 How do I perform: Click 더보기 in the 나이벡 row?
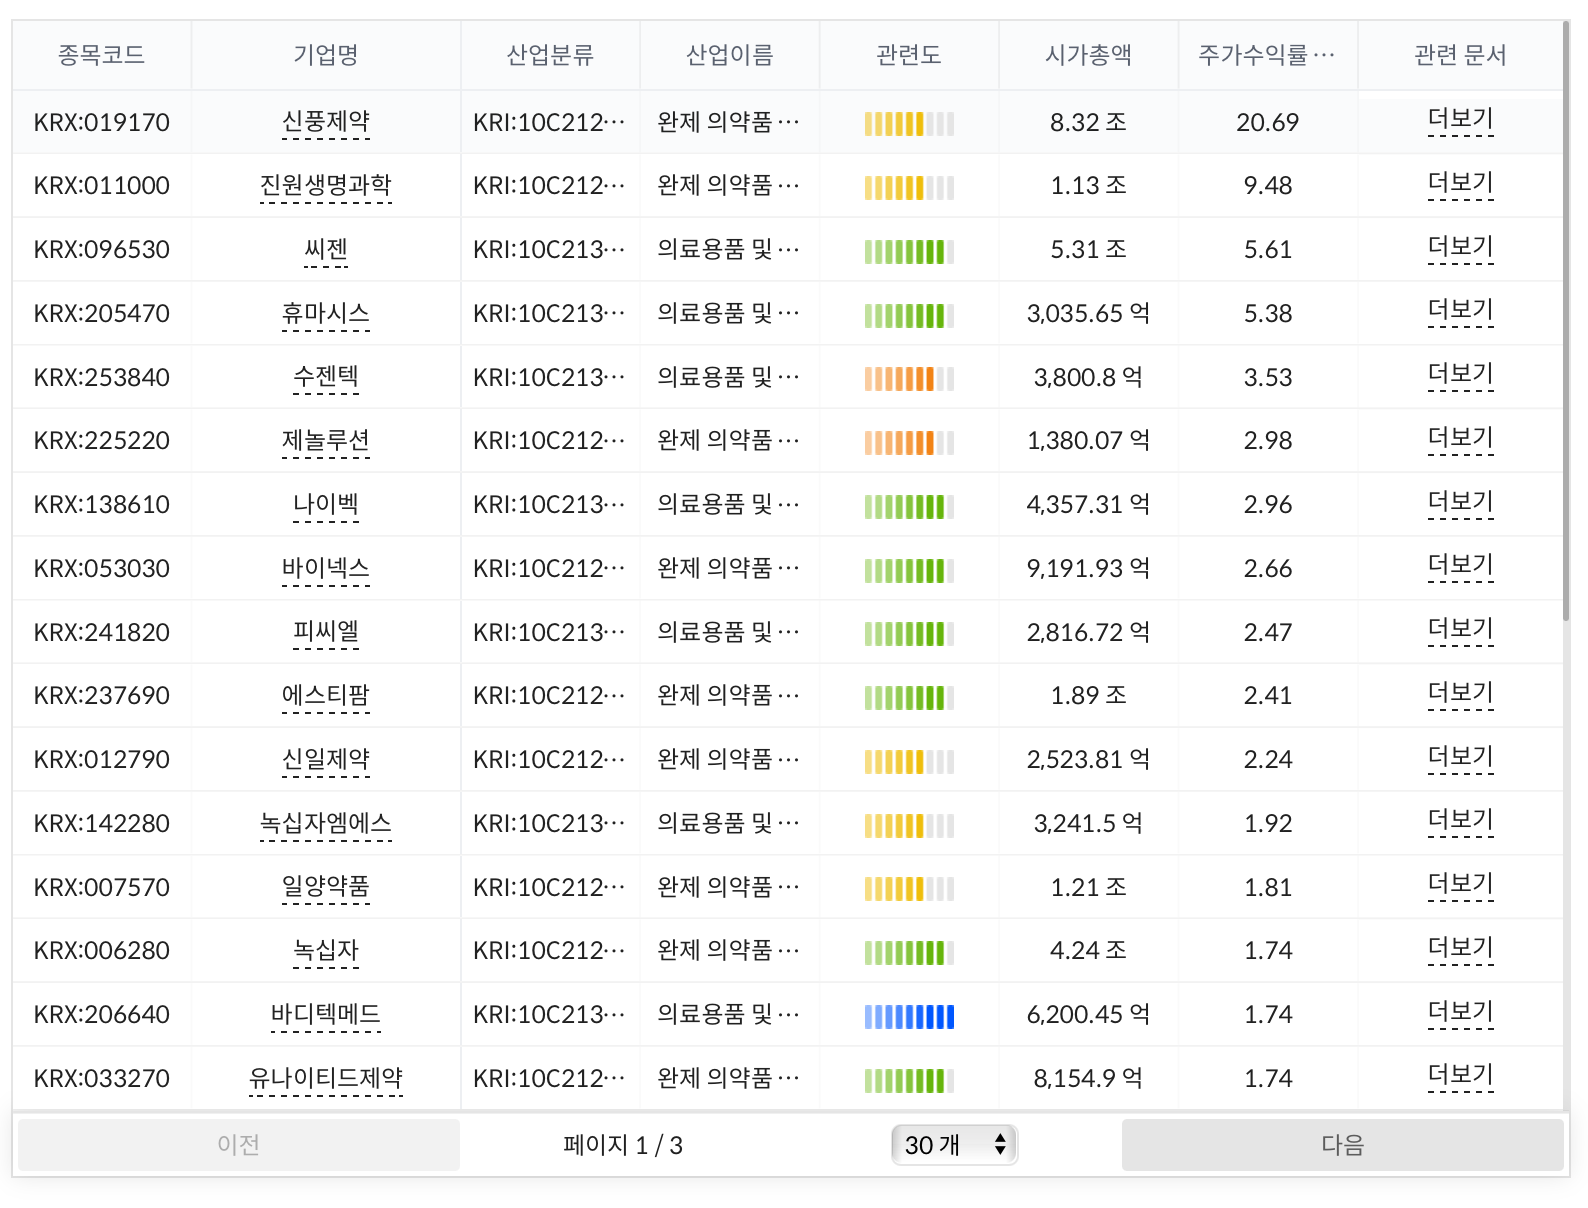pyautogui.click(x=1460, y=503)
